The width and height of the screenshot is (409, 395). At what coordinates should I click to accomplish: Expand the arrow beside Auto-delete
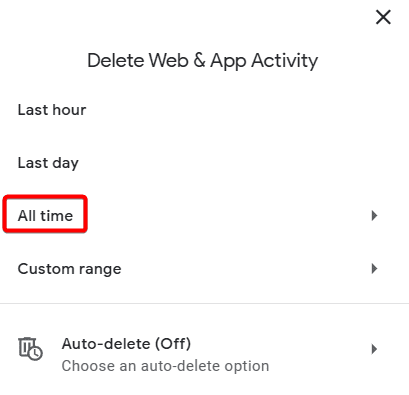click(x=374, y=349)
